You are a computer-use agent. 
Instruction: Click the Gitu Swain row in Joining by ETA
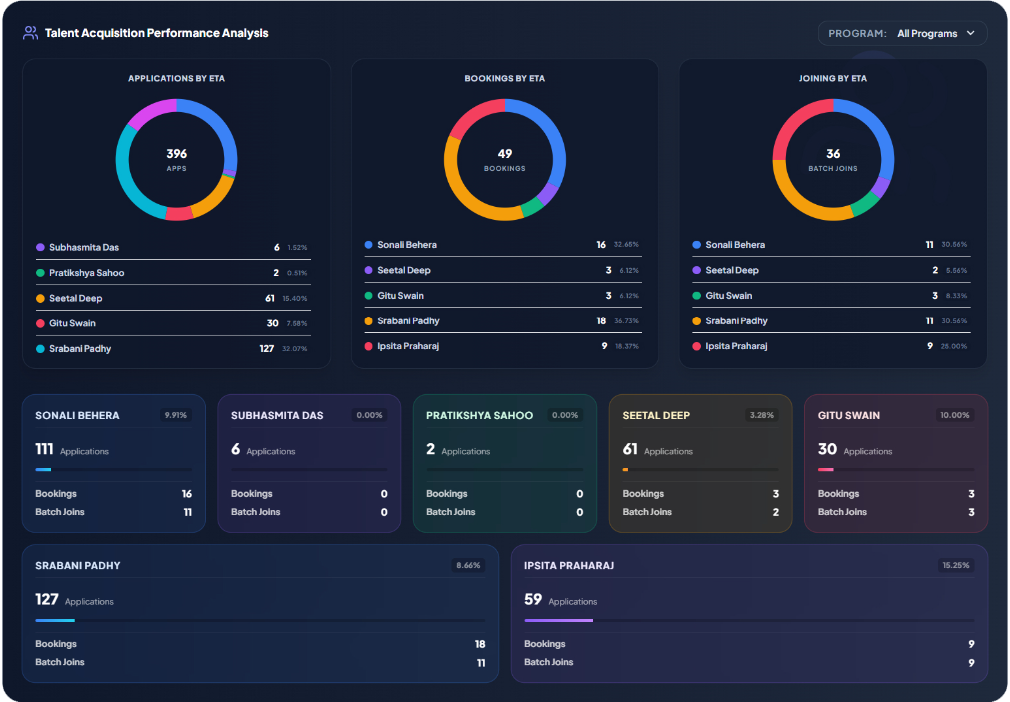[x=831, y=296]
